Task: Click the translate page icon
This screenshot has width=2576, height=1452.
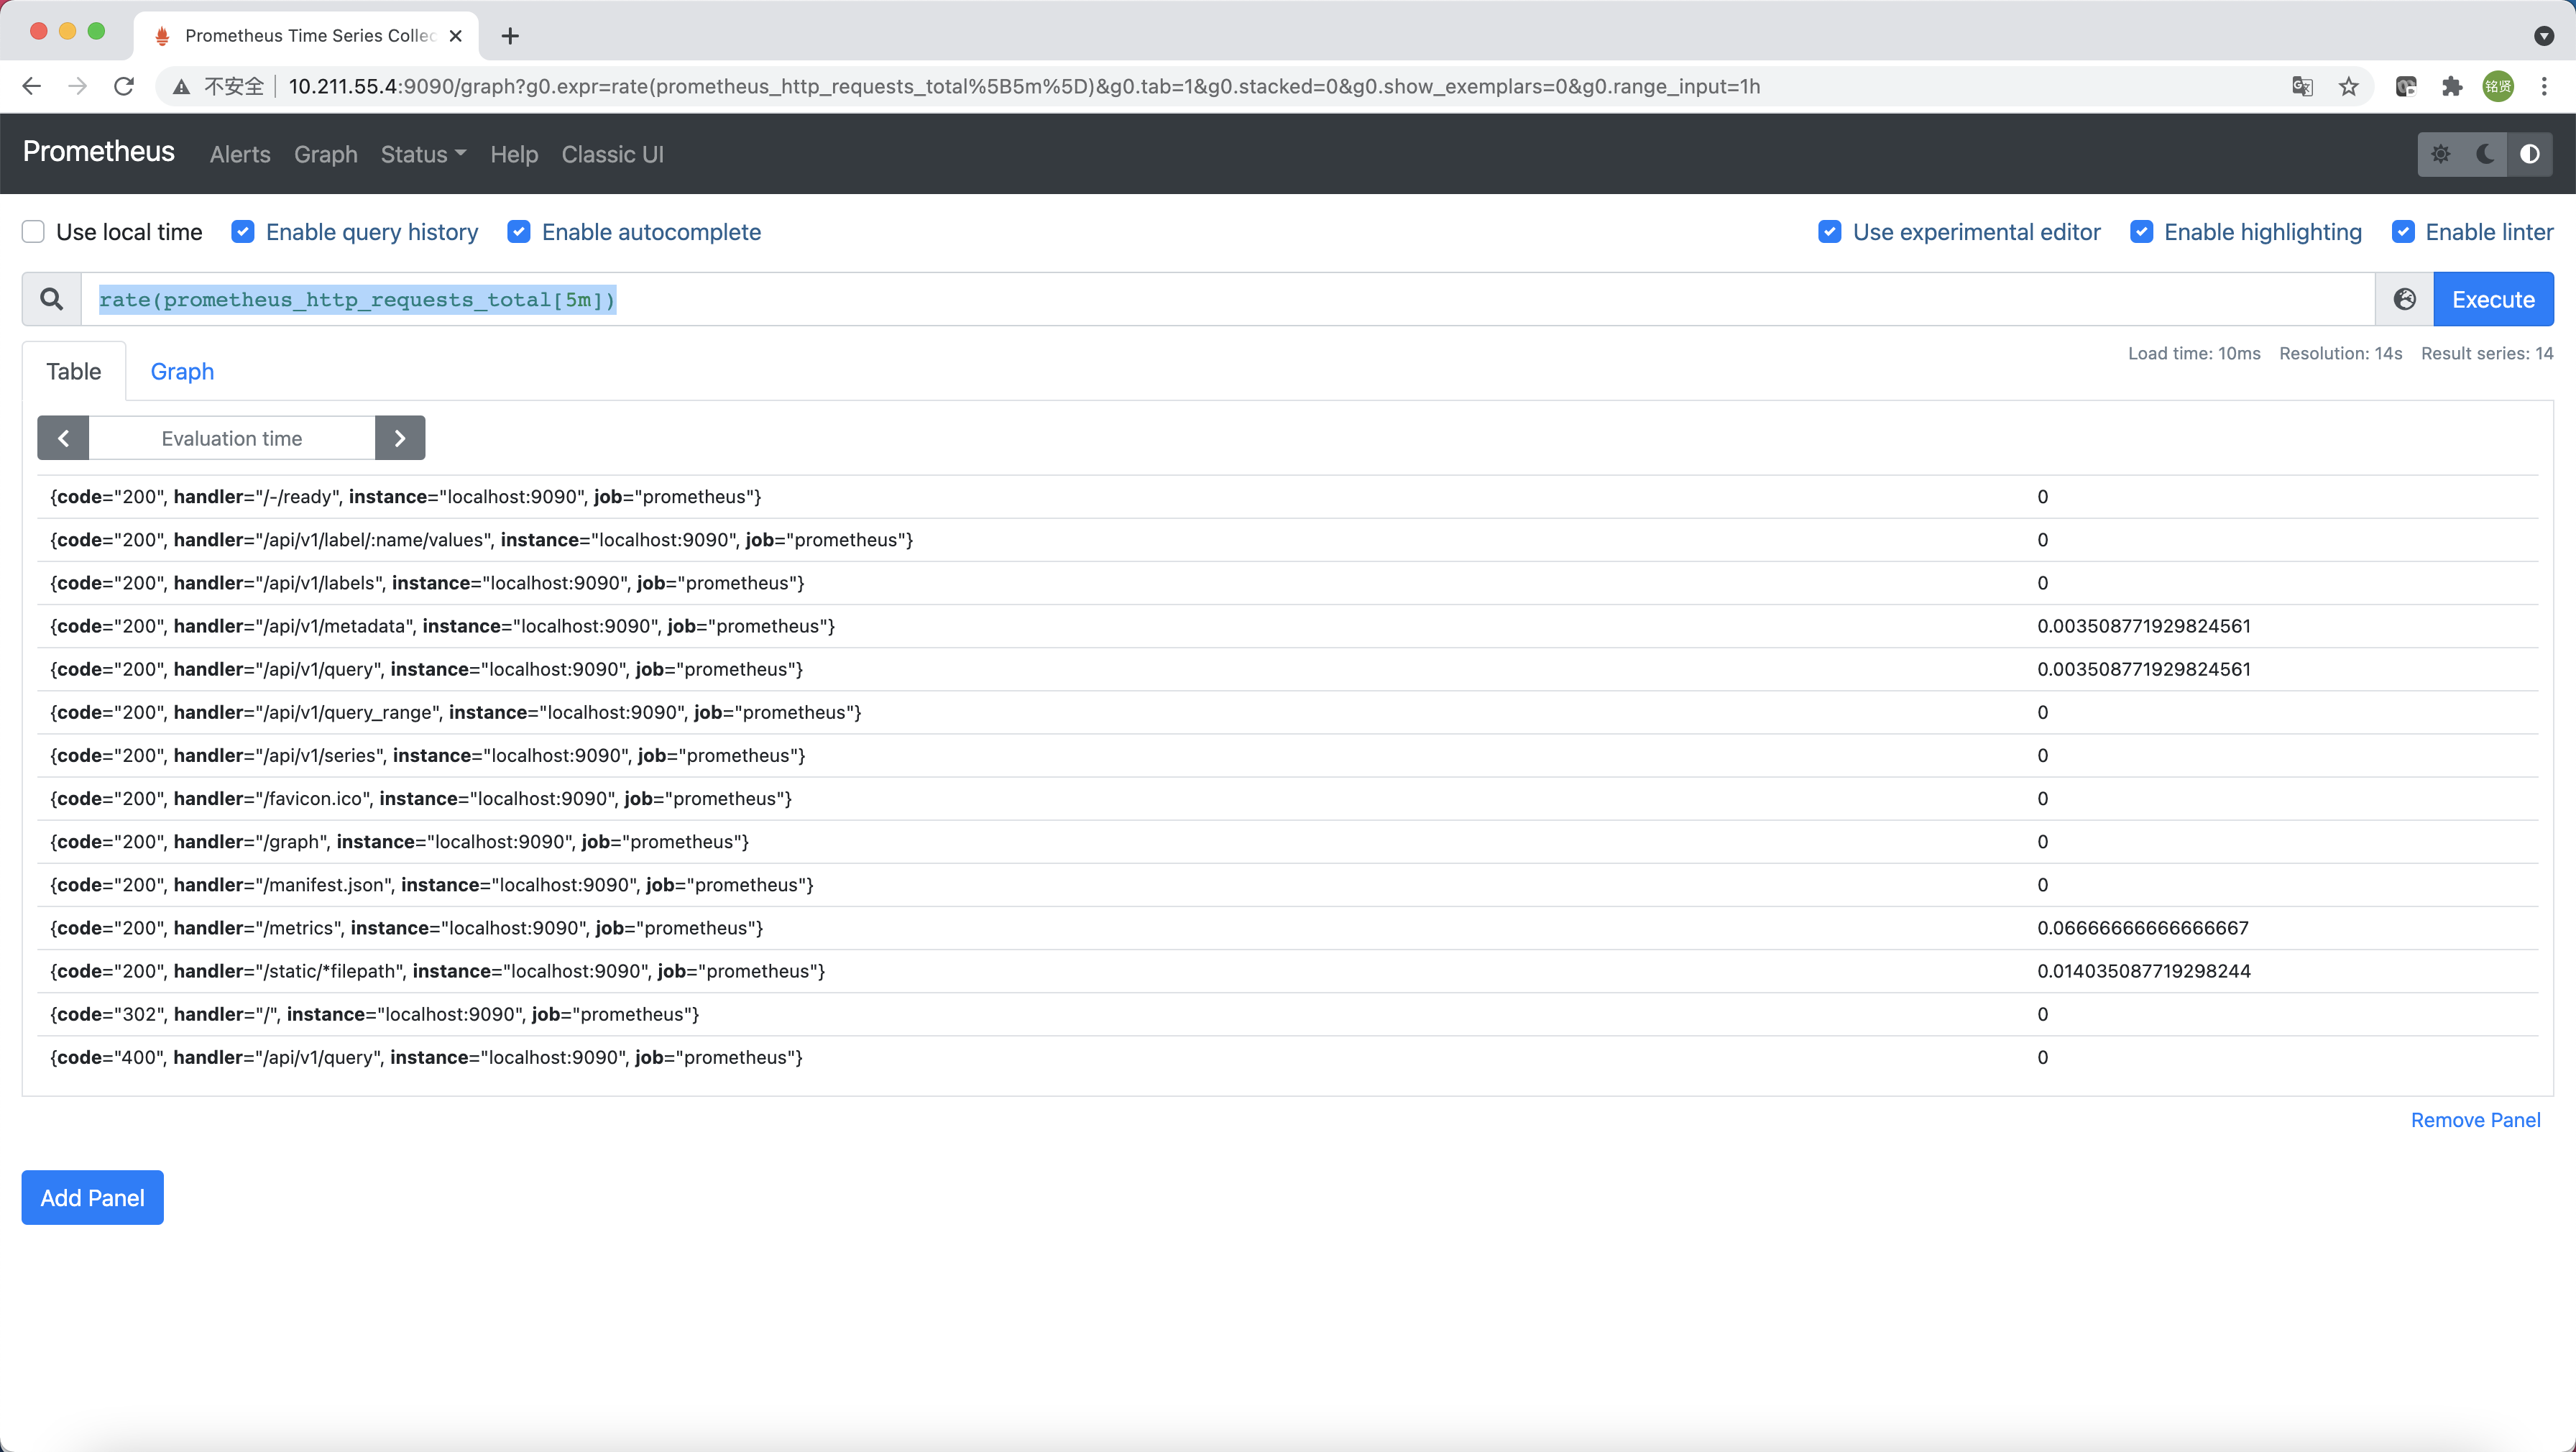Action: pyautogui.click(x=2302, y=87)
